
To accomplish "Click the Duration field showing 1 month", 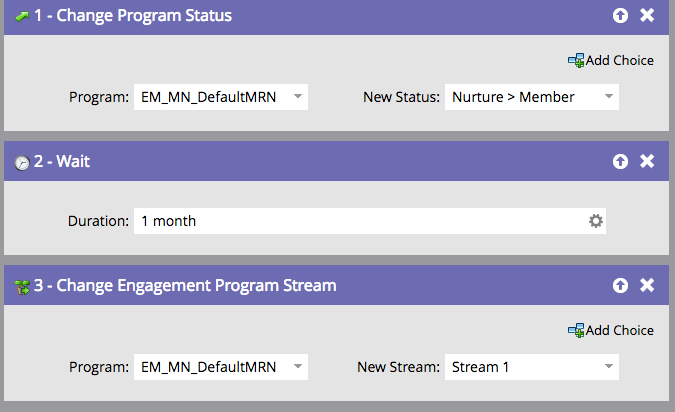I will coord(360,221).
